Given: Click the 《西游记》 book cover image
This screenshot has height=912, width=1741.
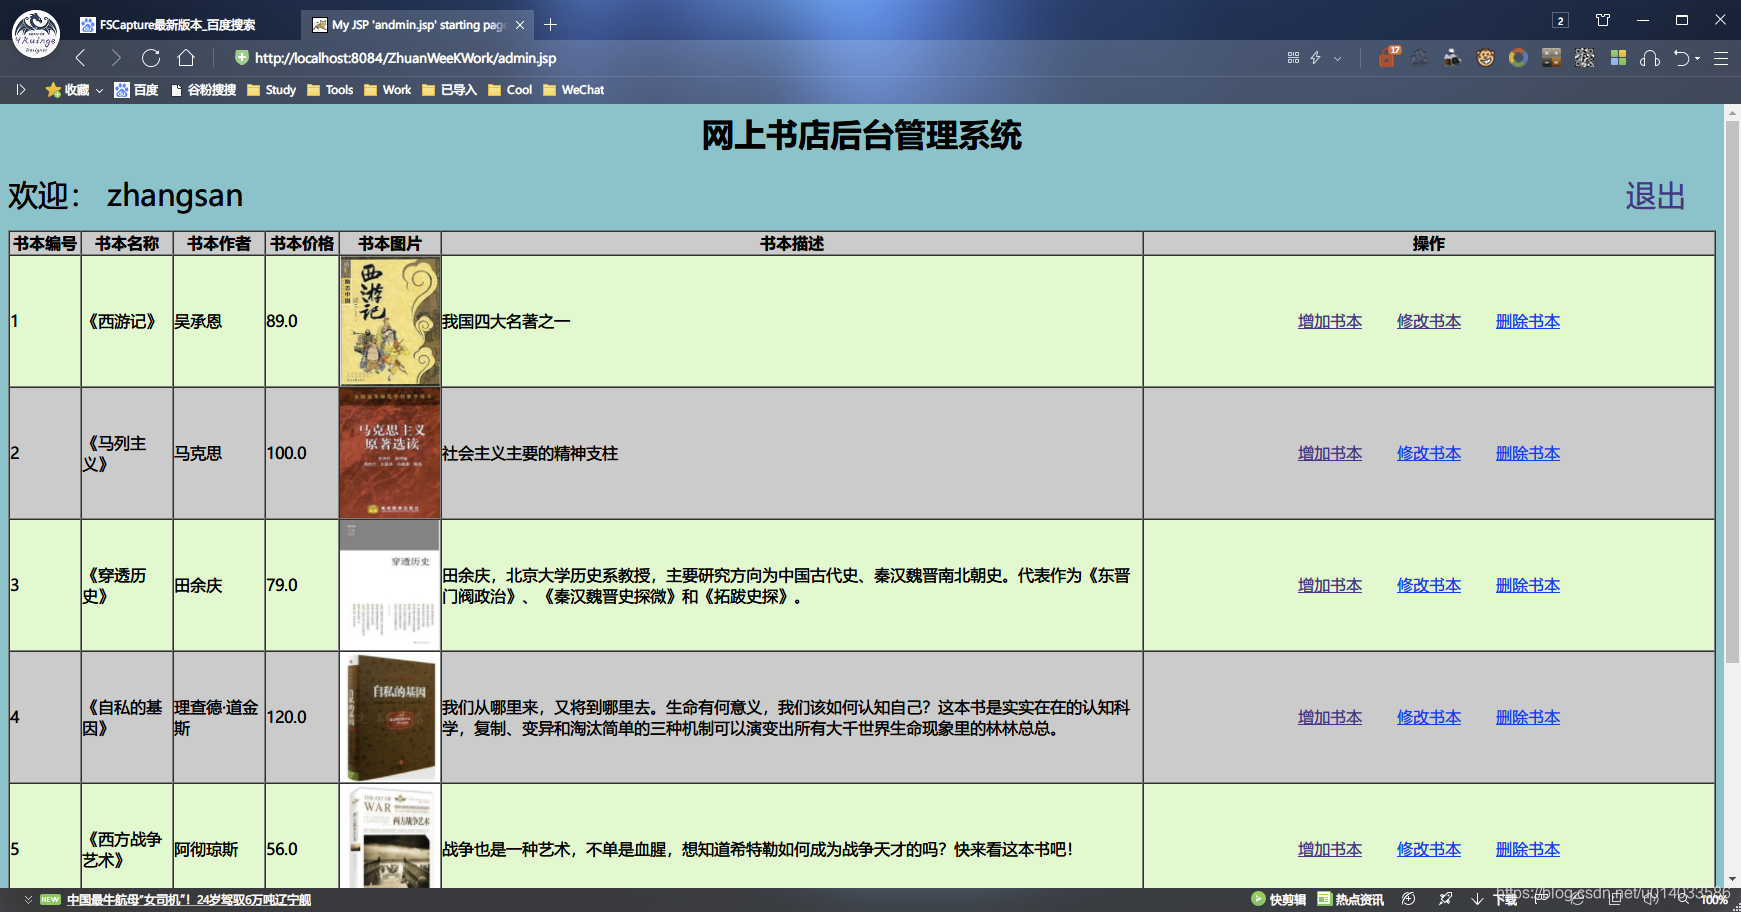Looking at the screenshot, I should (x=390, y=321).
